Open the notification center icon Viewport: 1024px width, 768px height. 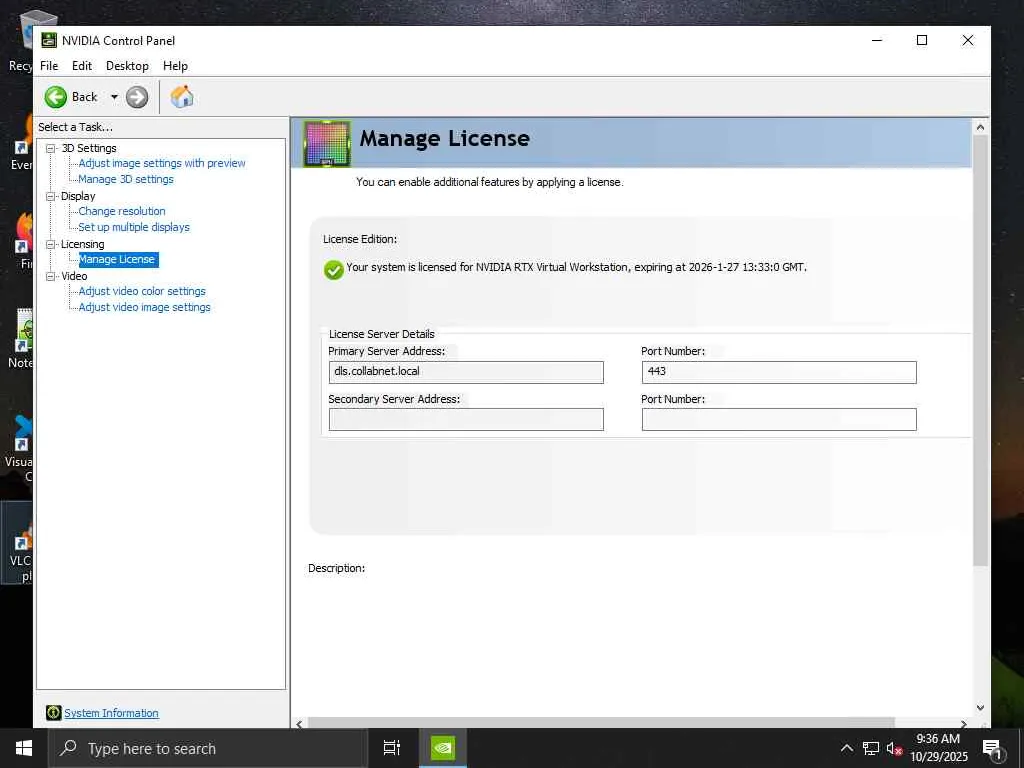(992, 749)
